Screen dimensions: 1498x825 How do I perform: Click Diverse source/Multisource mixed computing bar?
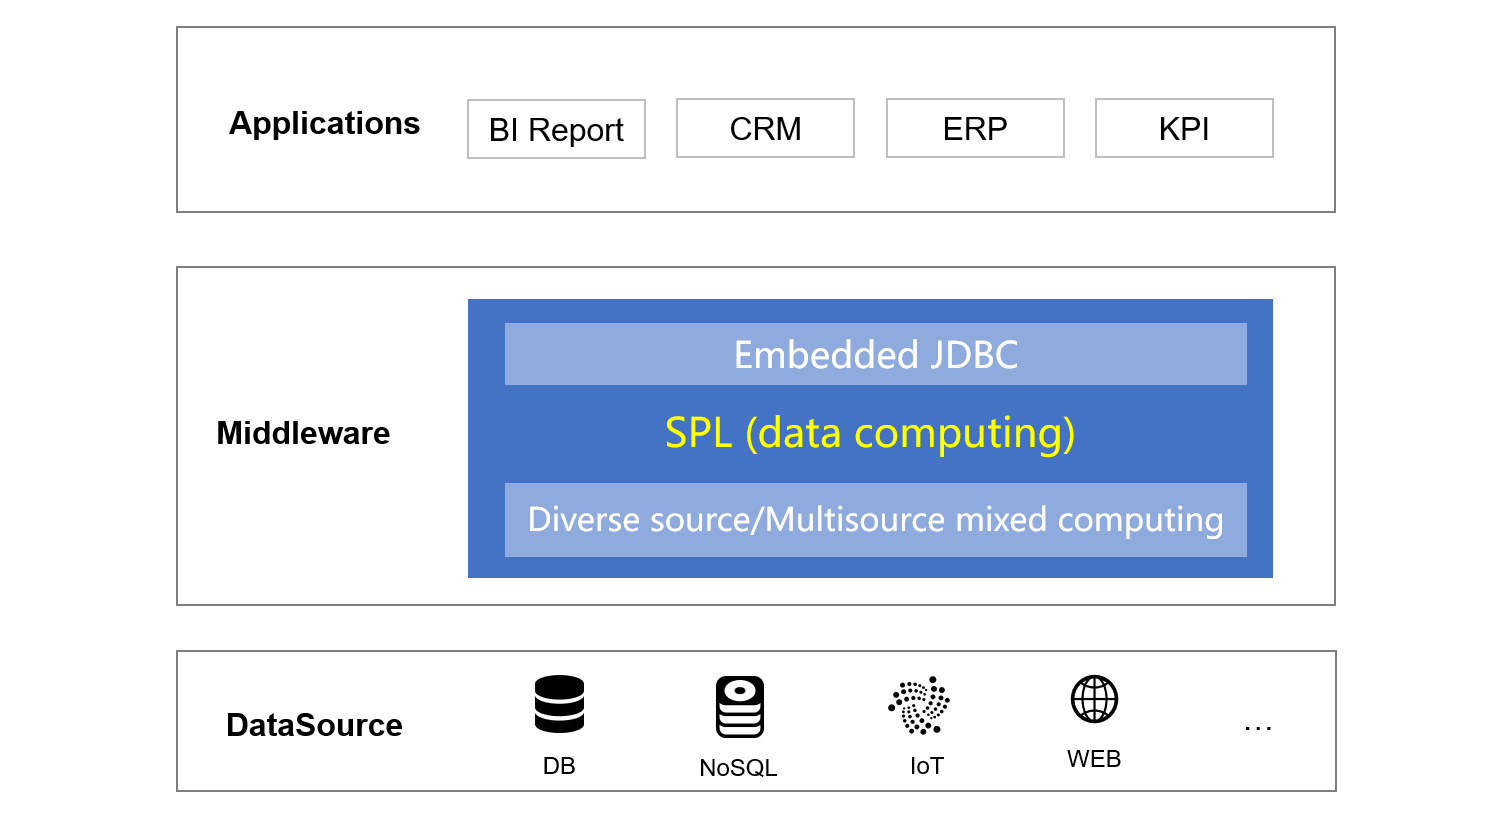point(875,520)
